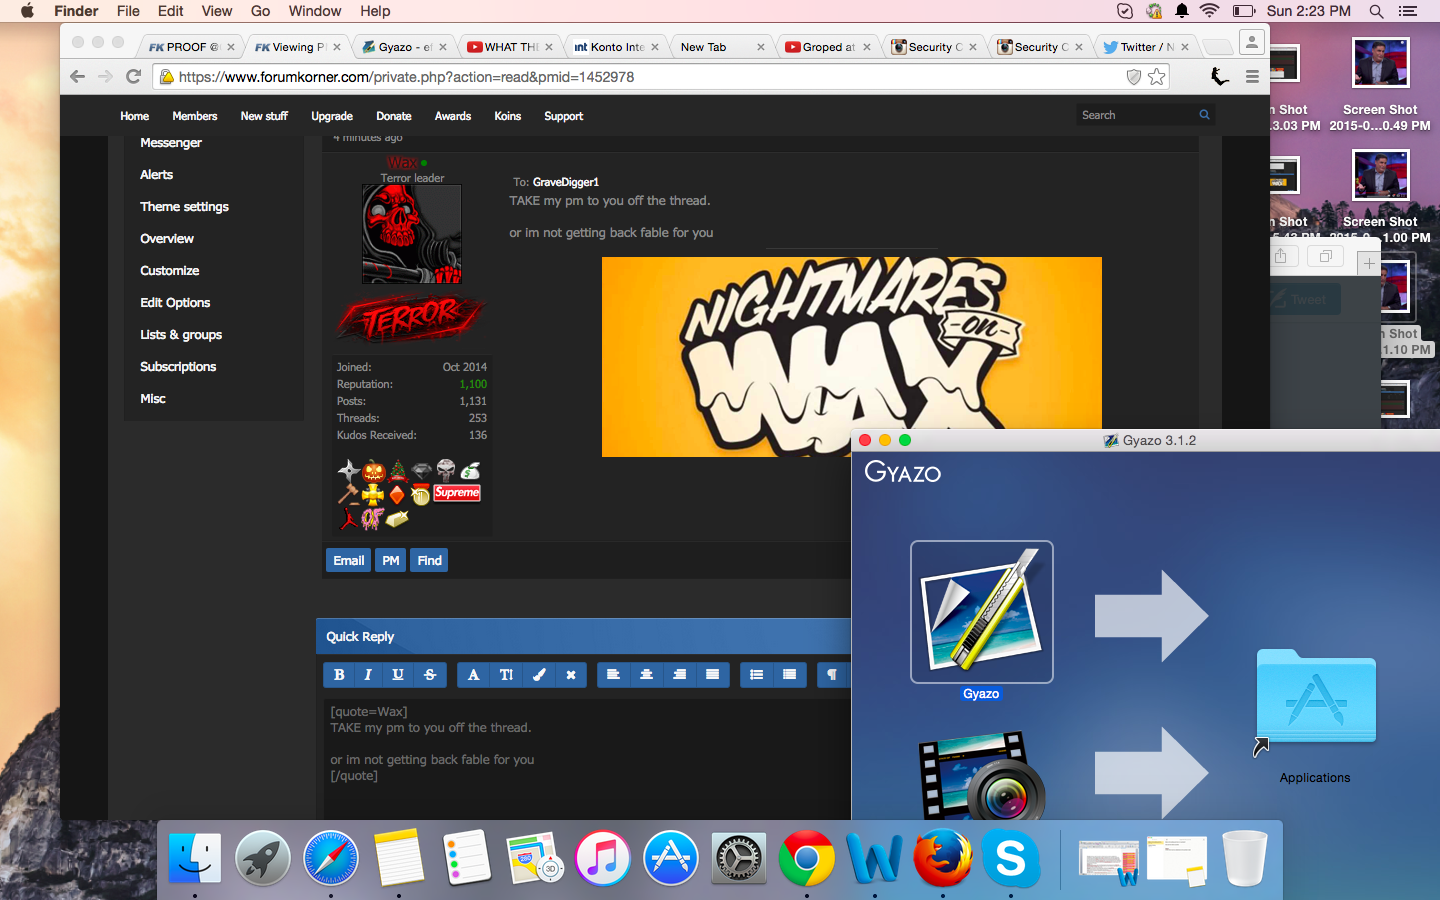The height and width of the screenshot is (900, 1440).
Task: Open iTunes from the Dock
Action: [603, 858]
